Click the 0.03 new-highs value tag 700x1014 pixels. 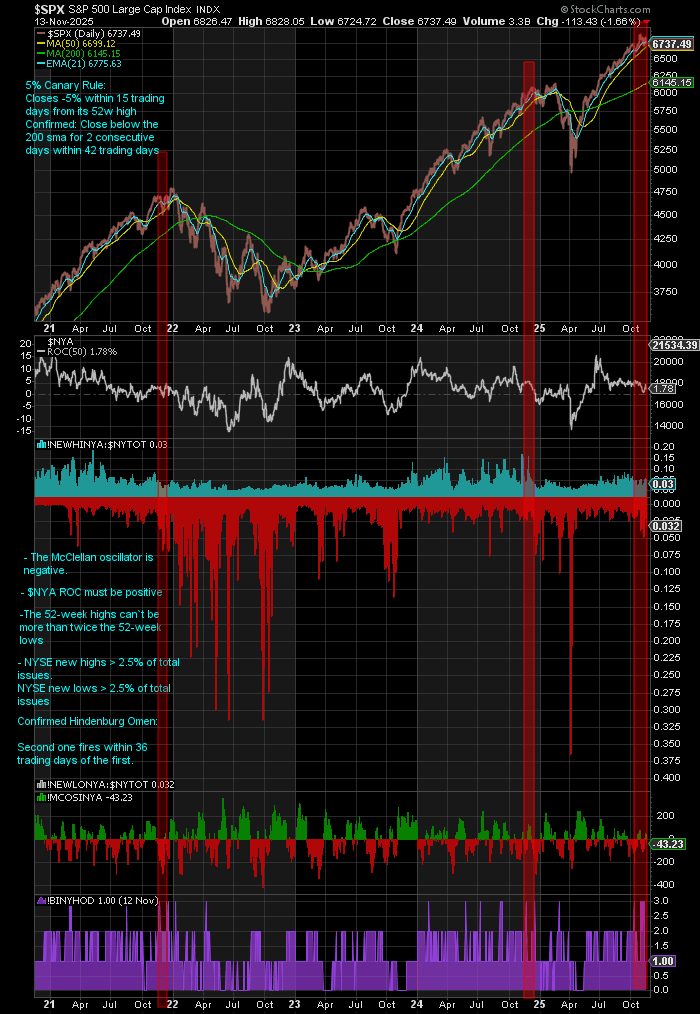[x=661, y=484]
